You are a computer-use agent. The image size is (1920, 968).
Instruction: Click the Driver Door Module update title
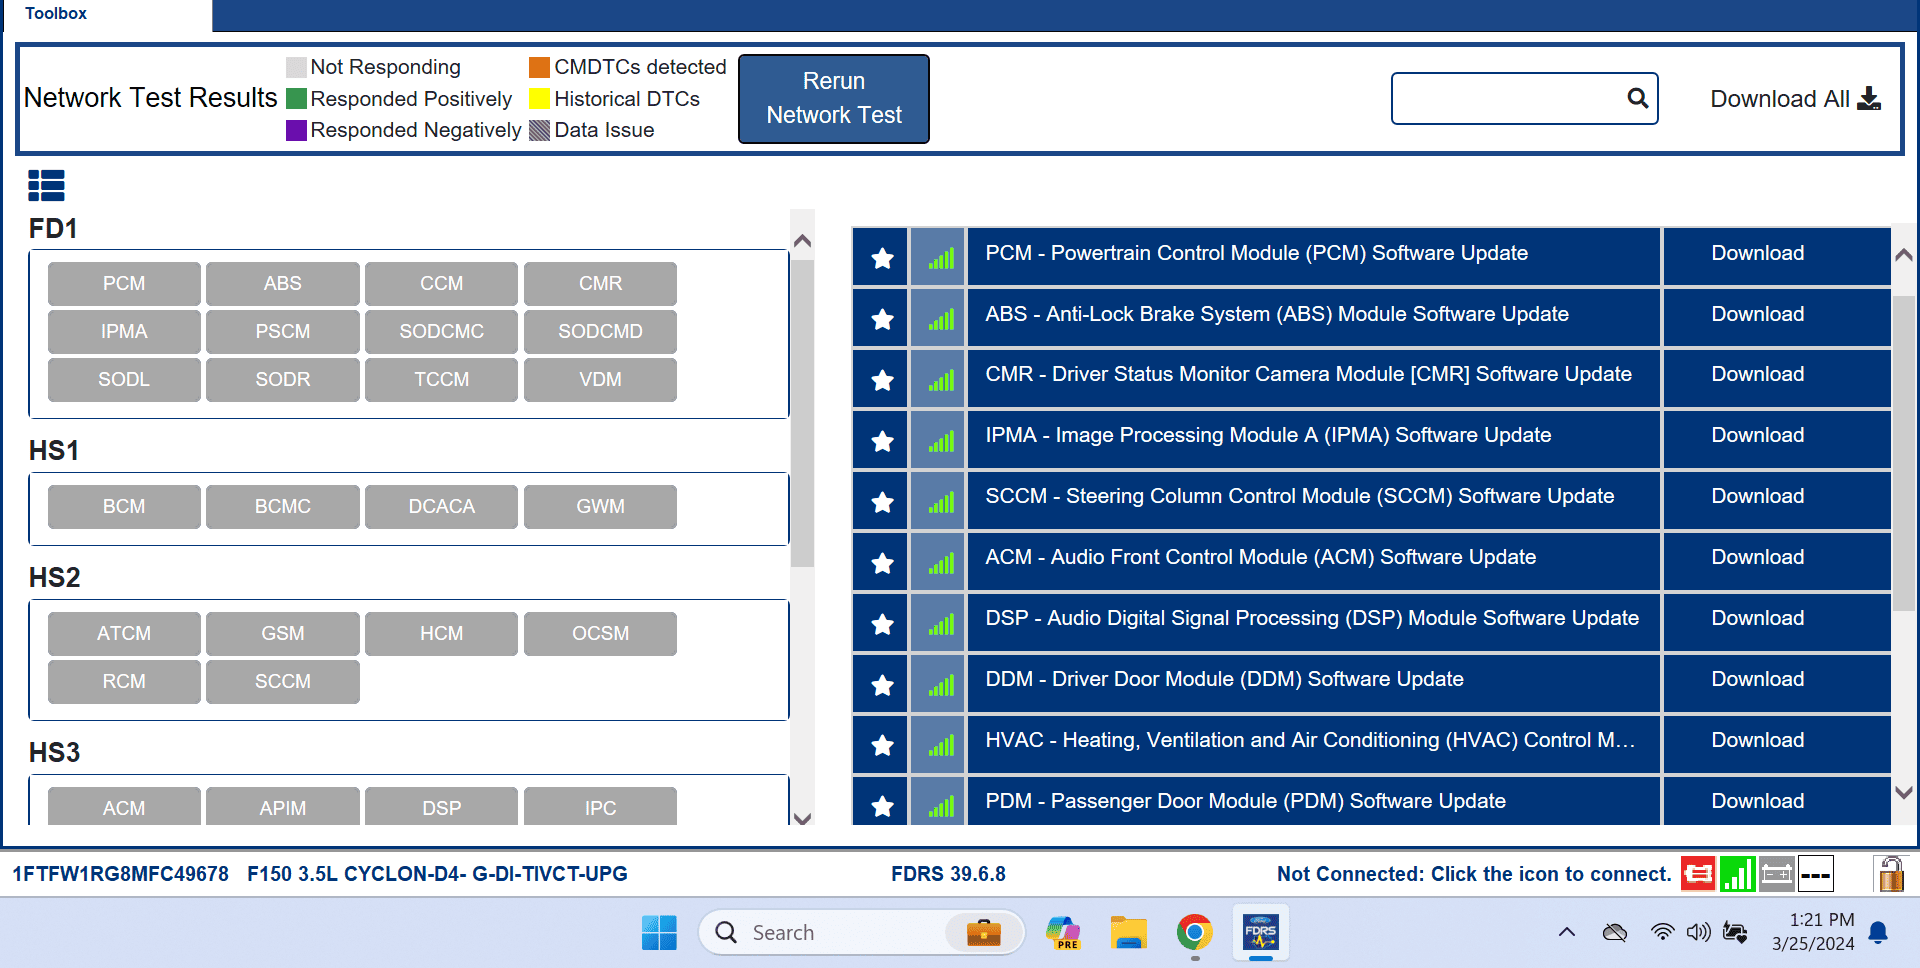1224,679
